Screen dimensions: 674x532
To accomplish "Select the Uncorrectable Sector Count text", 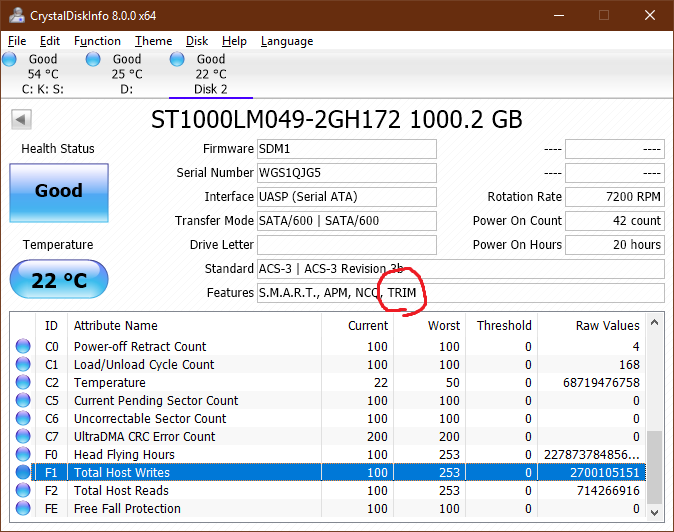I will (150, 419).
